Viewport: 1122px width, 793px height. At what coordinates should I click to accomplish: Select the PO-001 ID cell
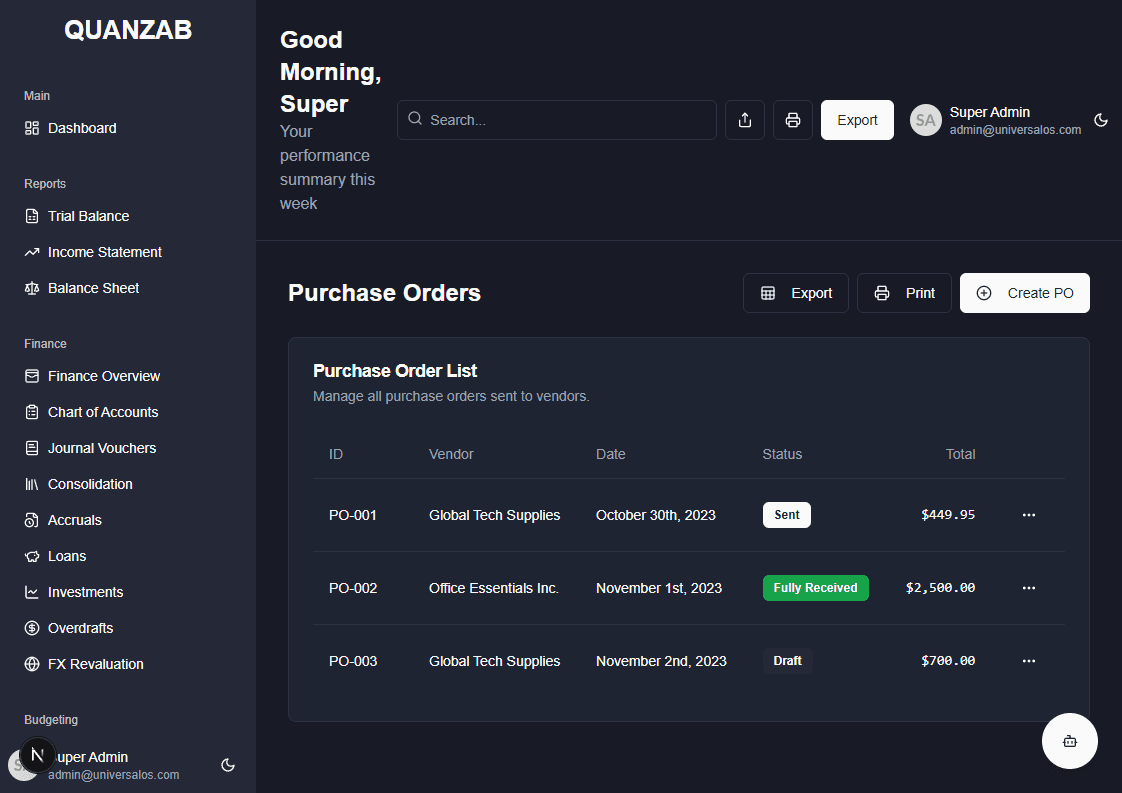[x=353, y=515]
